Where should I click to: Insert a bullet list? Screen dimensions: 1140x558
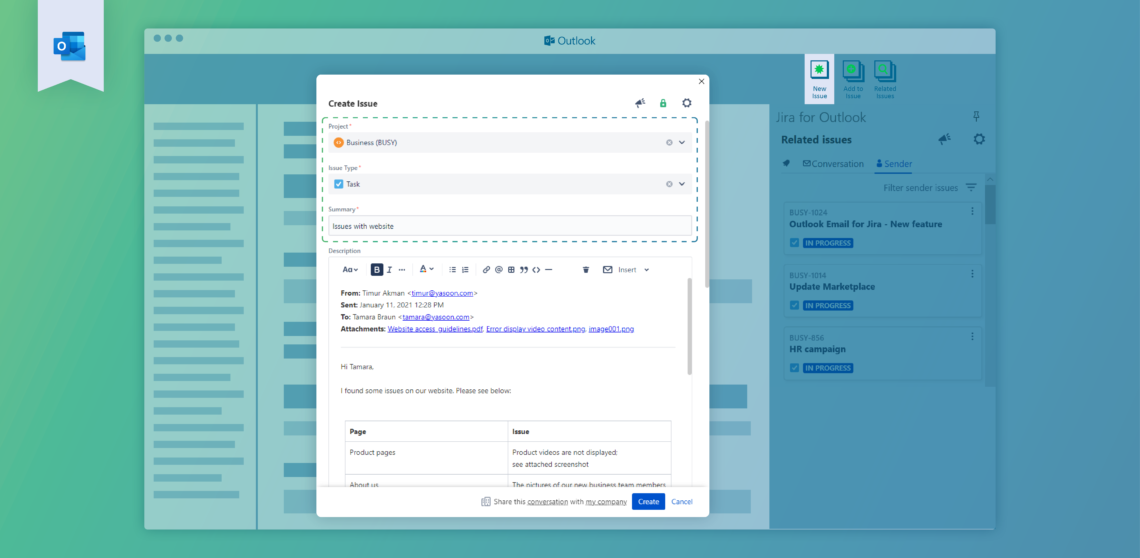click(x=452, y=270)
